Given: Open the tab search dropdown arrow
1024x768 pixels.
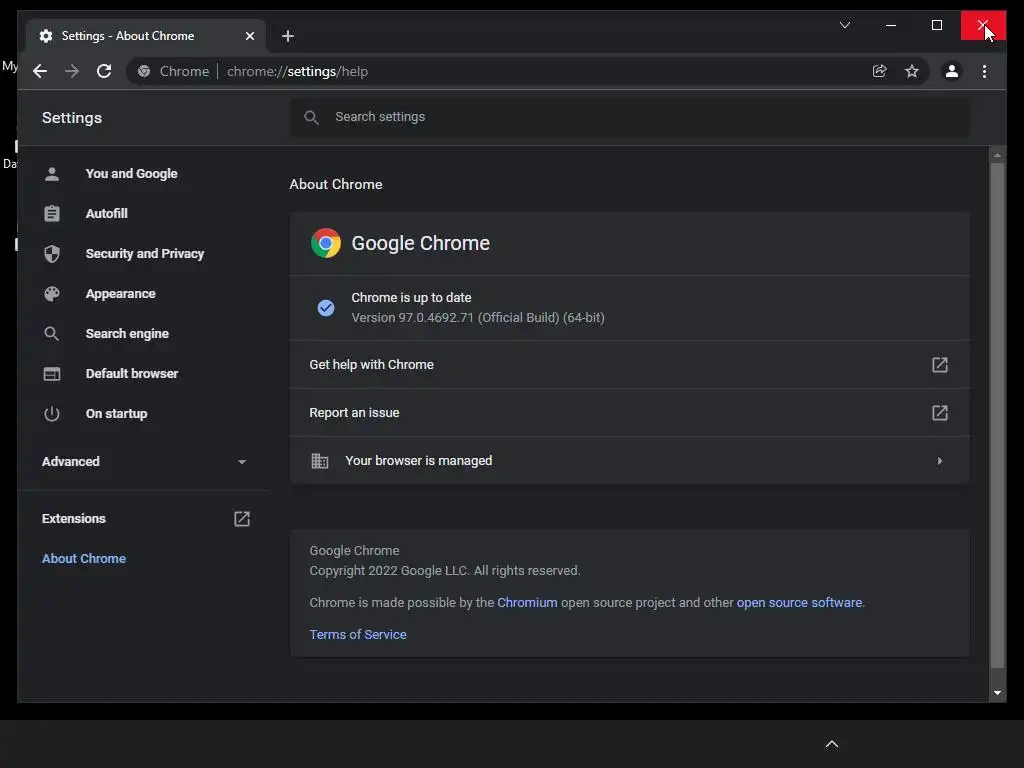Looking at the screenshot, I should [x=844, y=25].
